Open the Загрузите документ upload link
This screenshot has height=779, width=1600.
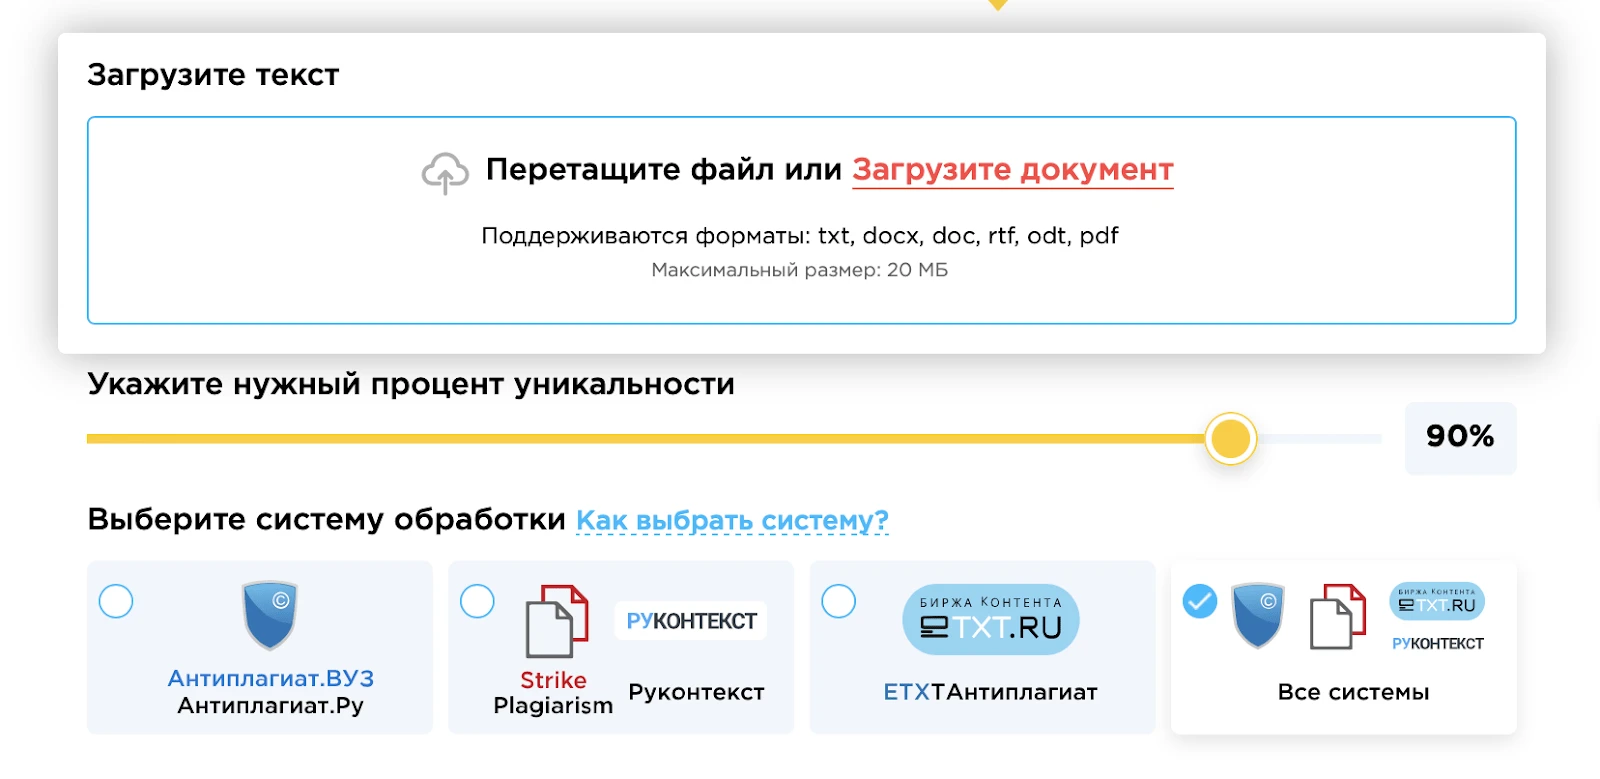(1012, 170)
